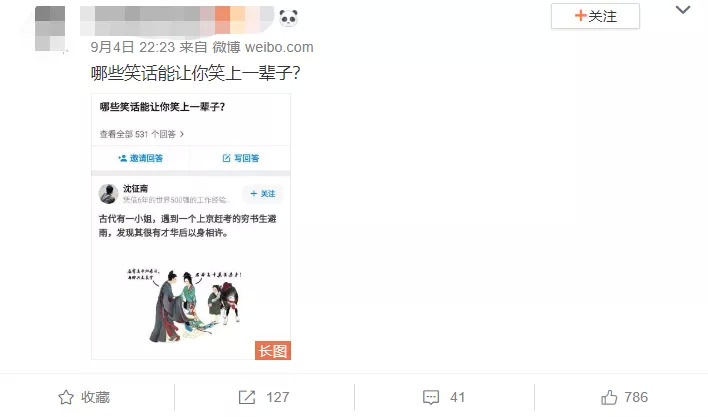Open the 微博 weibo.com source link
The image size is (708, 417).
tap(263, 47)
